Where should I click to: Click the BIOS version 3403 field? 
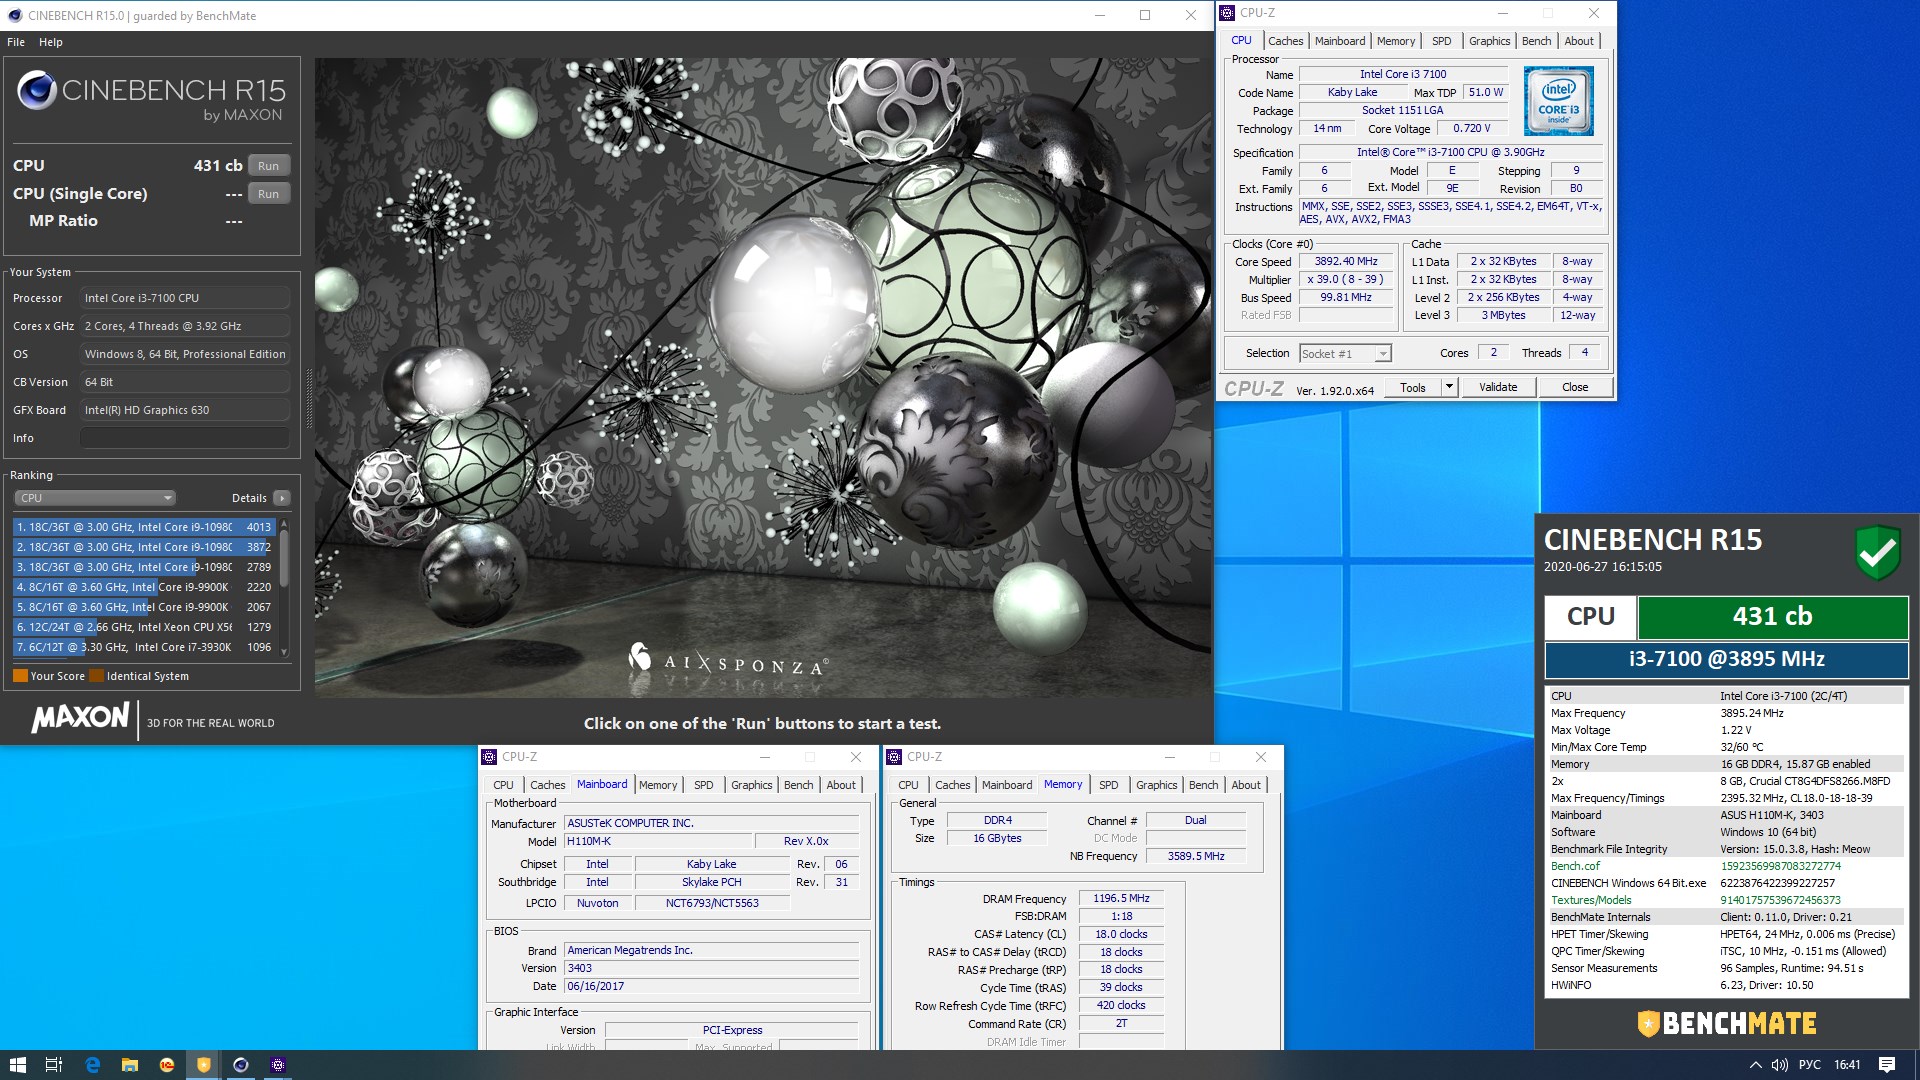(711, 968)
